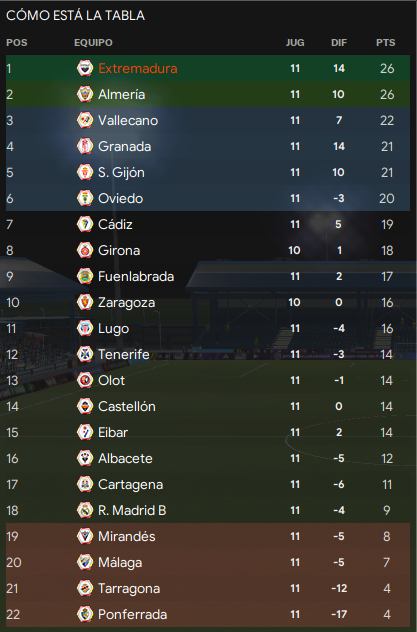
Task: Open the Fuenlabrada team page
Action: tap(136, 276)
